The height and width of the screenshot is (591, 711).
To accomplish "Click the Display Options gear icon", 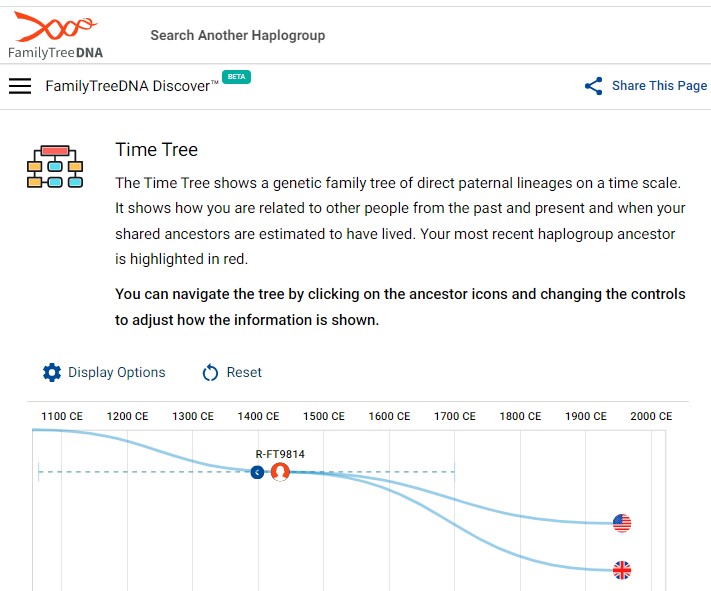I will 52,373.
